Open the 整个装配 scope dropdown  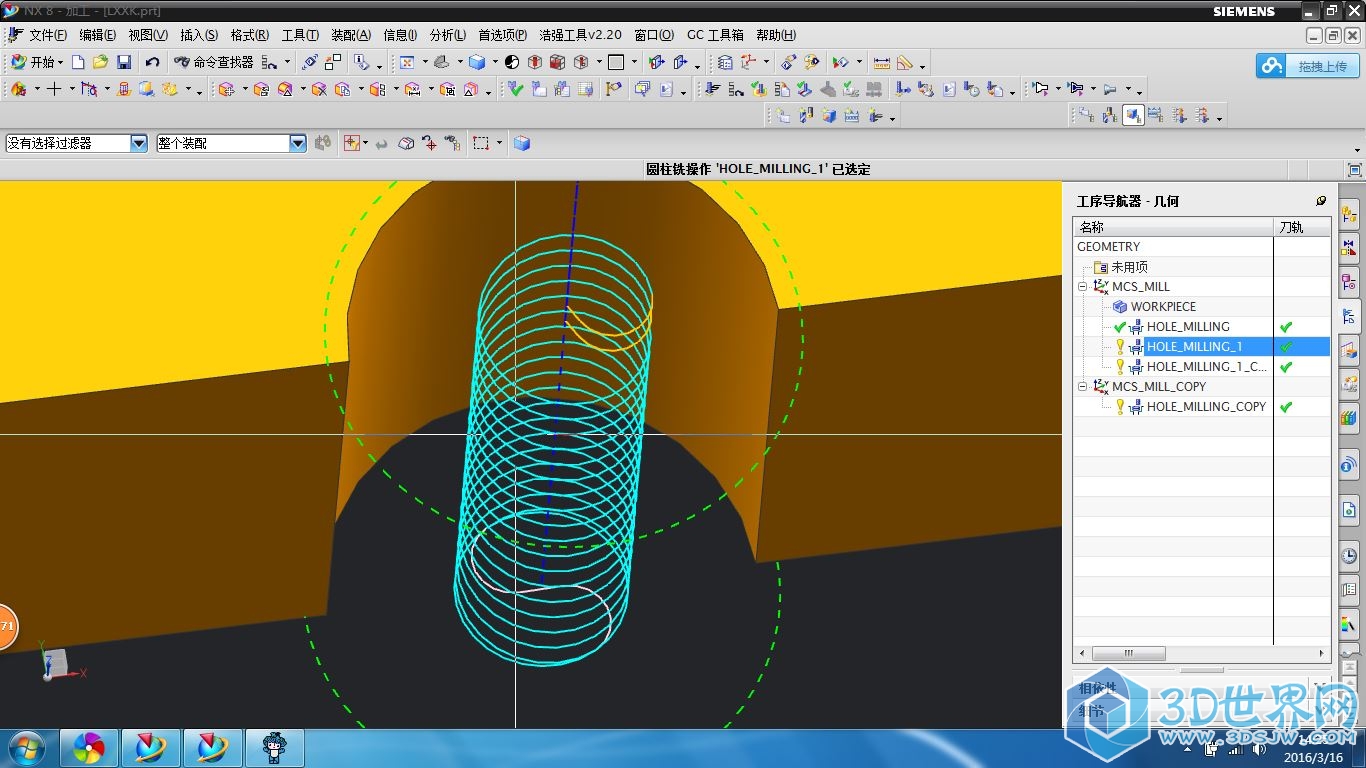[297, 143]
